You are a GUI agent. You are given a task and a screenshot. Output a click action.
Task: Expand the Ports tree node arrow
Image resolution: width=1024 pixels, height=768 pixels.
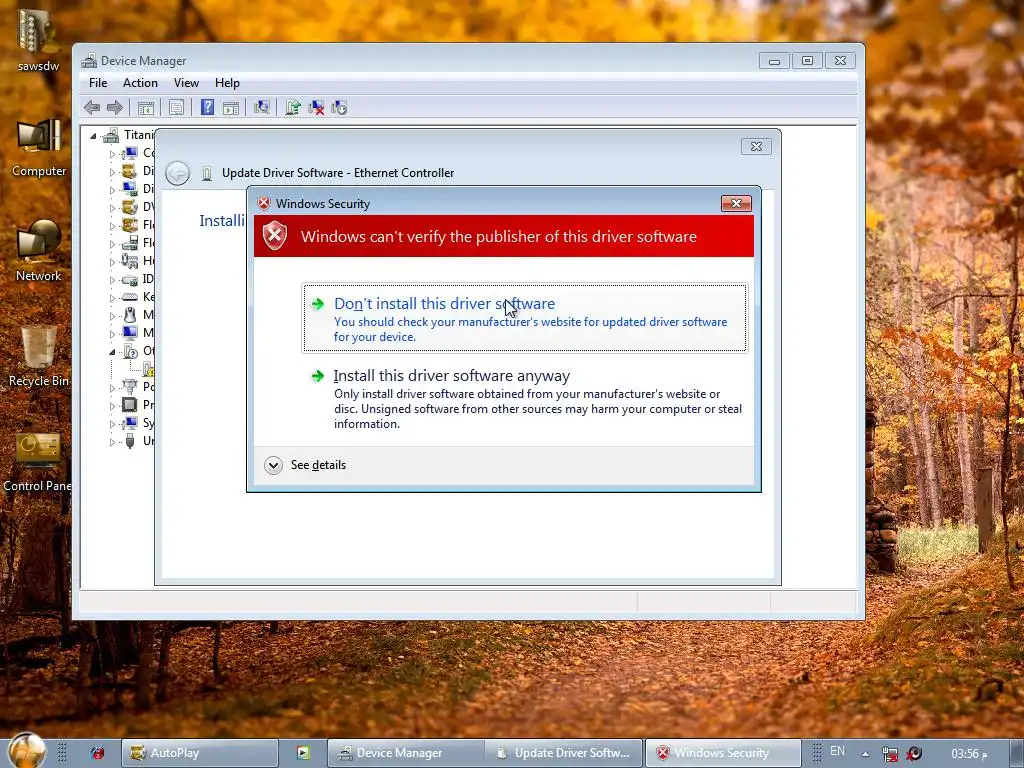pyautogui.click(x=112, y=387)
